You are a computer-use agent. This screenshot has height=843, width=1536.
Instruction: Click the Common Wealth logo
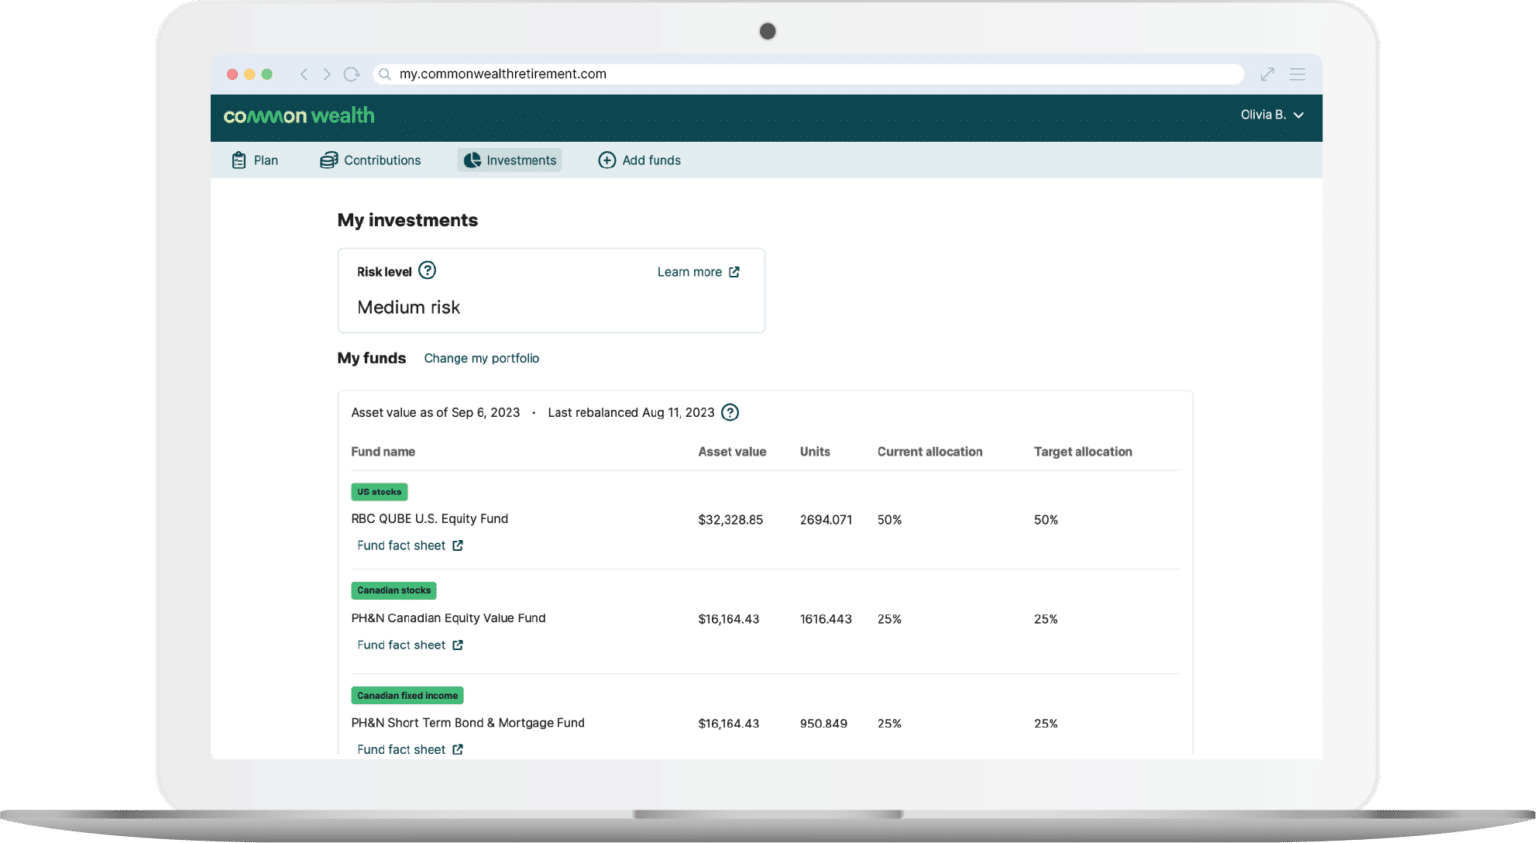[299, 116]
